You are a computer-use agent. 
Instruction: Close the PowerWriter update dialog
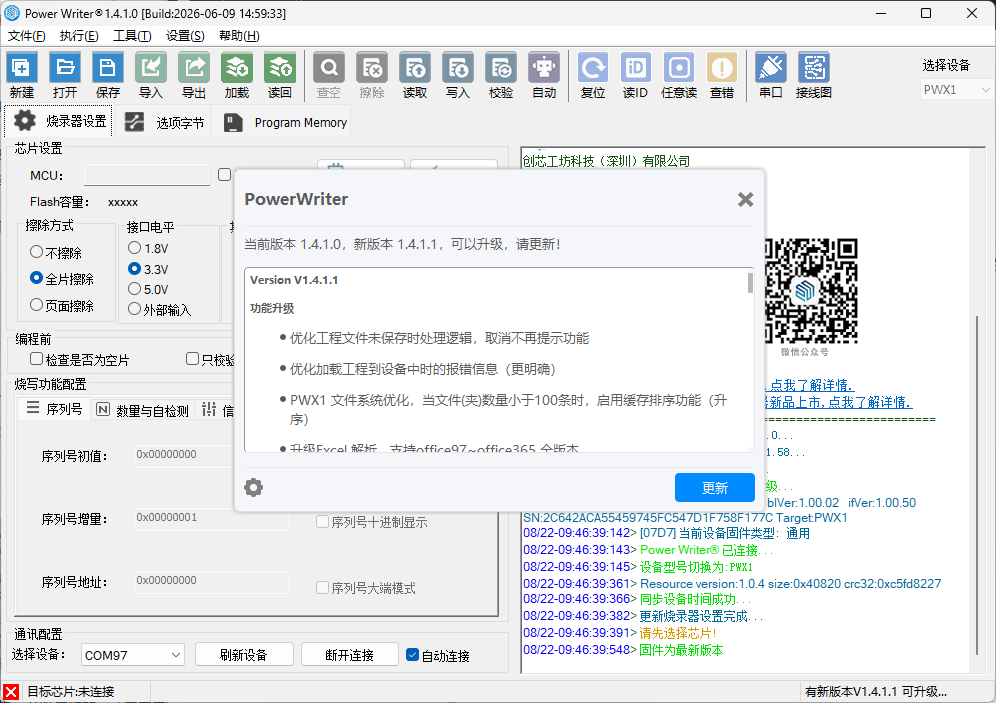[745, 199]
